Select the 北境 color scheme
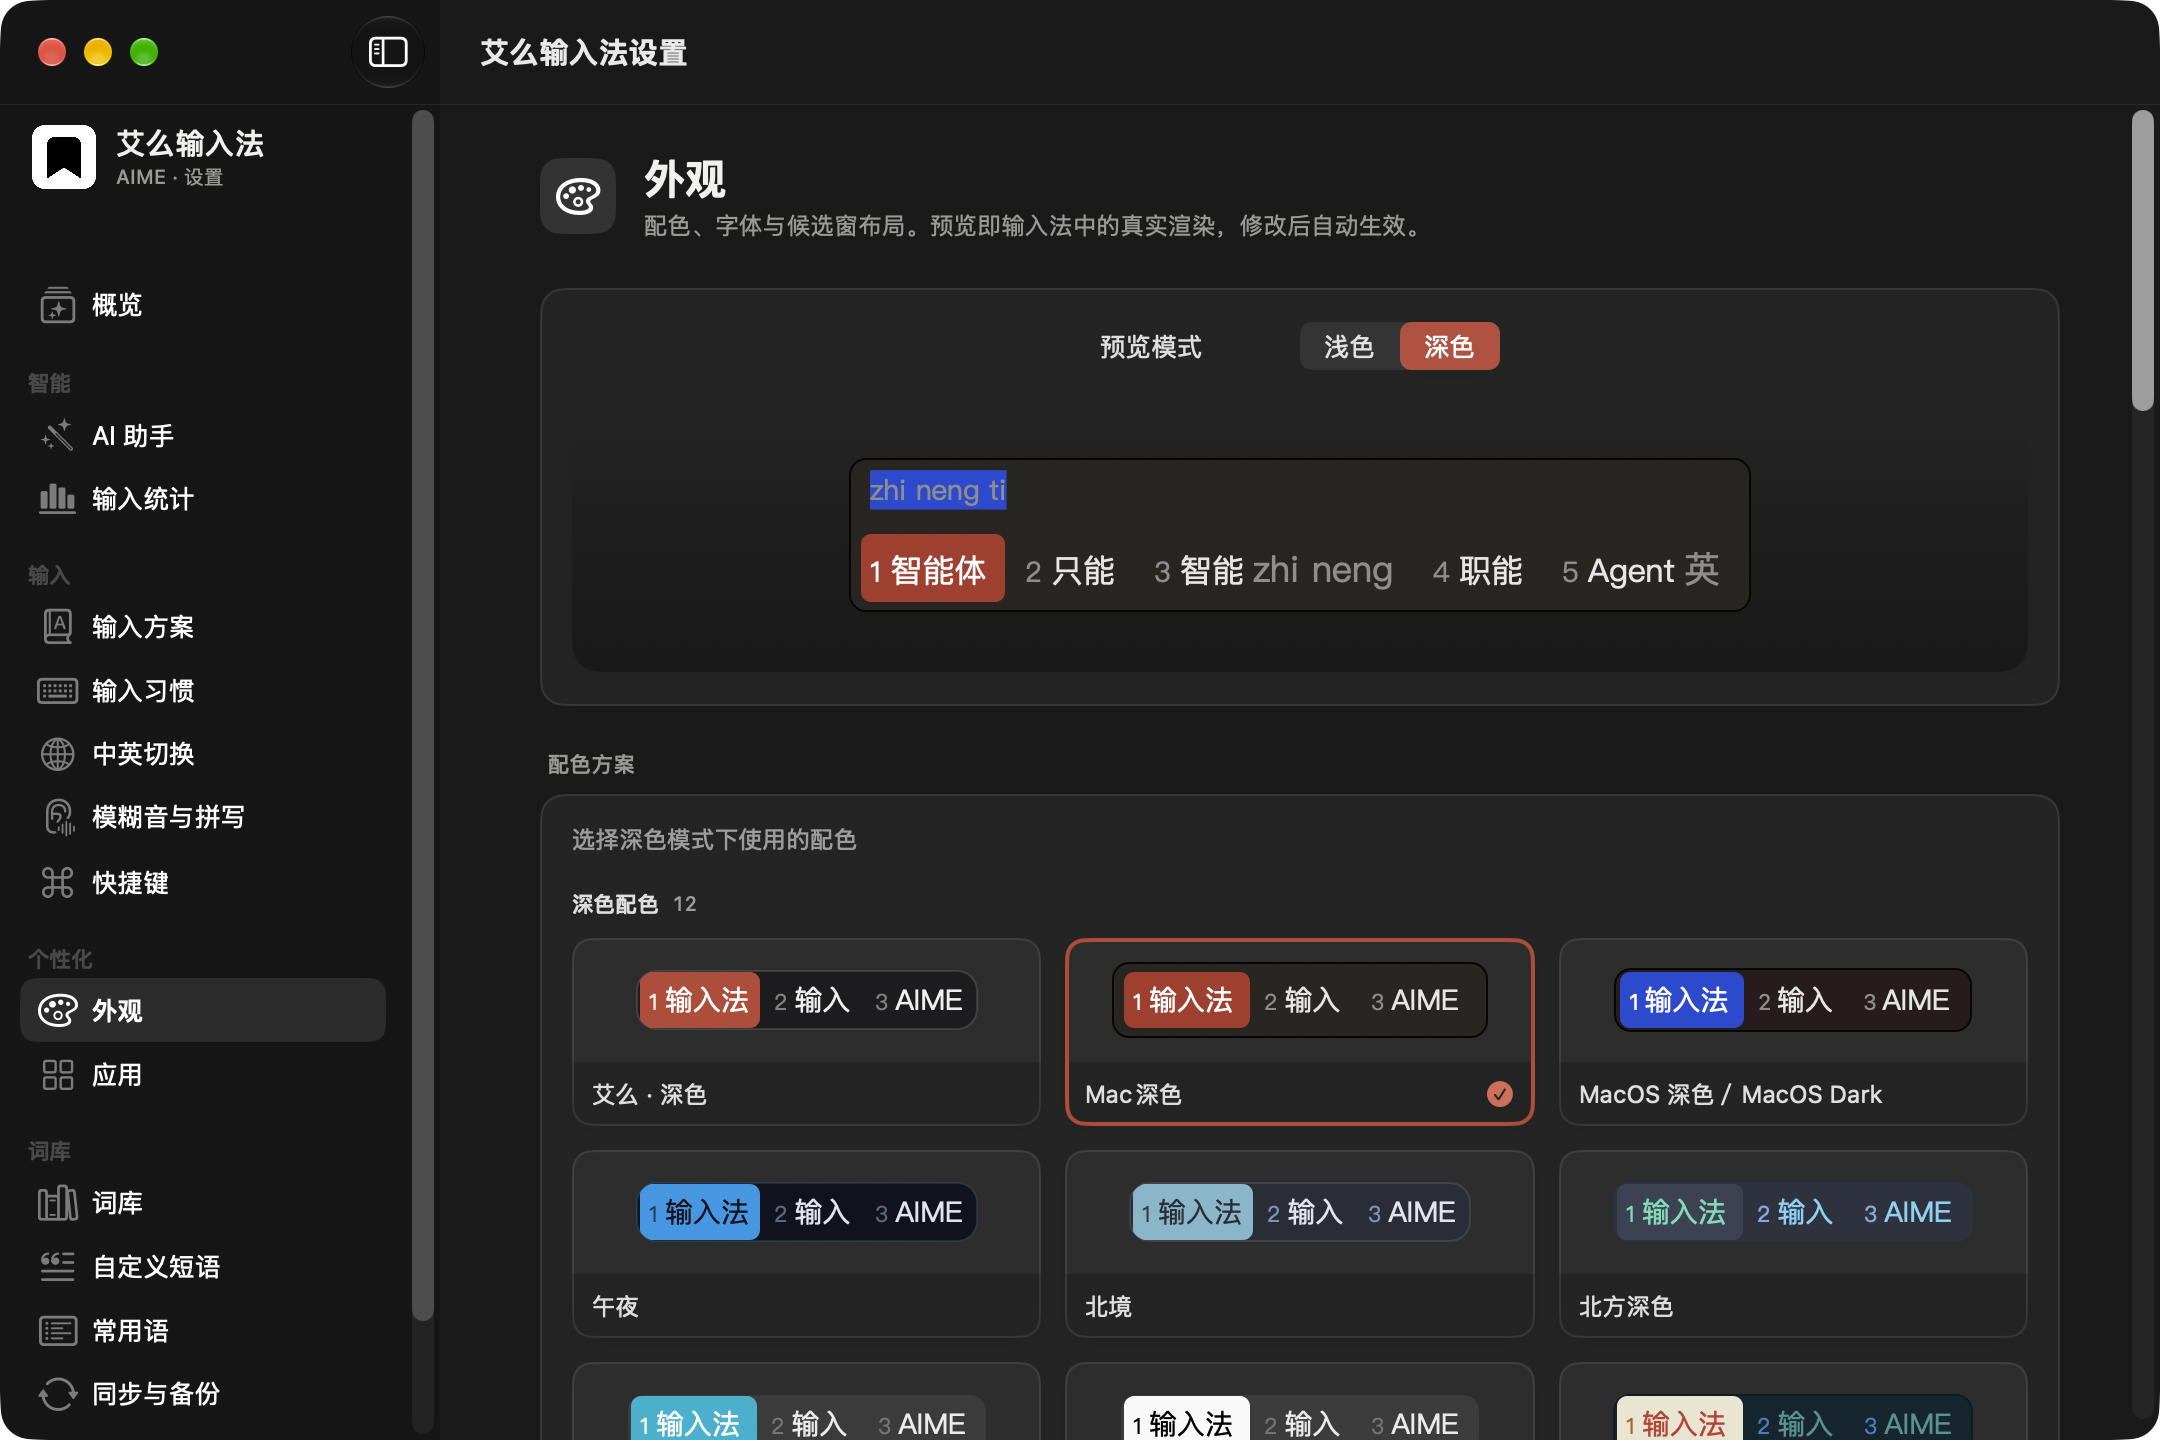 1299,1243
